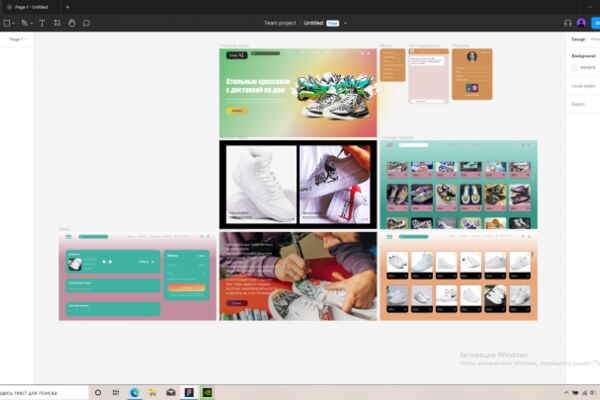
Task: Click the yellow button in hero banner
Action: pyautogui.click(x=237, y=111)
